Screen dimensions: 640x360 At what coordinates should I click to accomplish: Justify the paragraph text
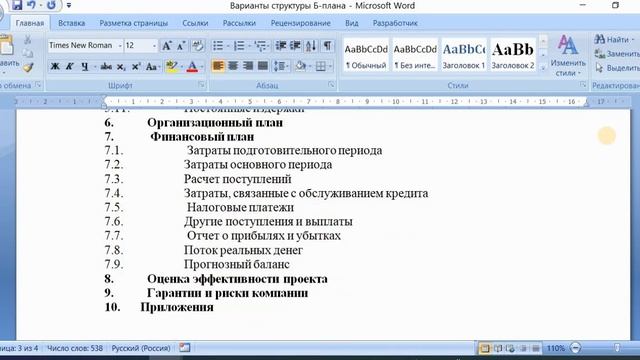coord(263,66)
